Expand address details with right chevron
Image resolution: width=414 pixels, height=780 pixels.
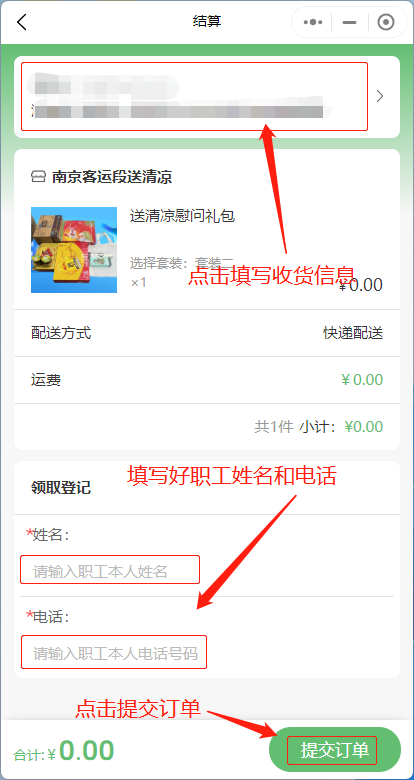[380, 96]
